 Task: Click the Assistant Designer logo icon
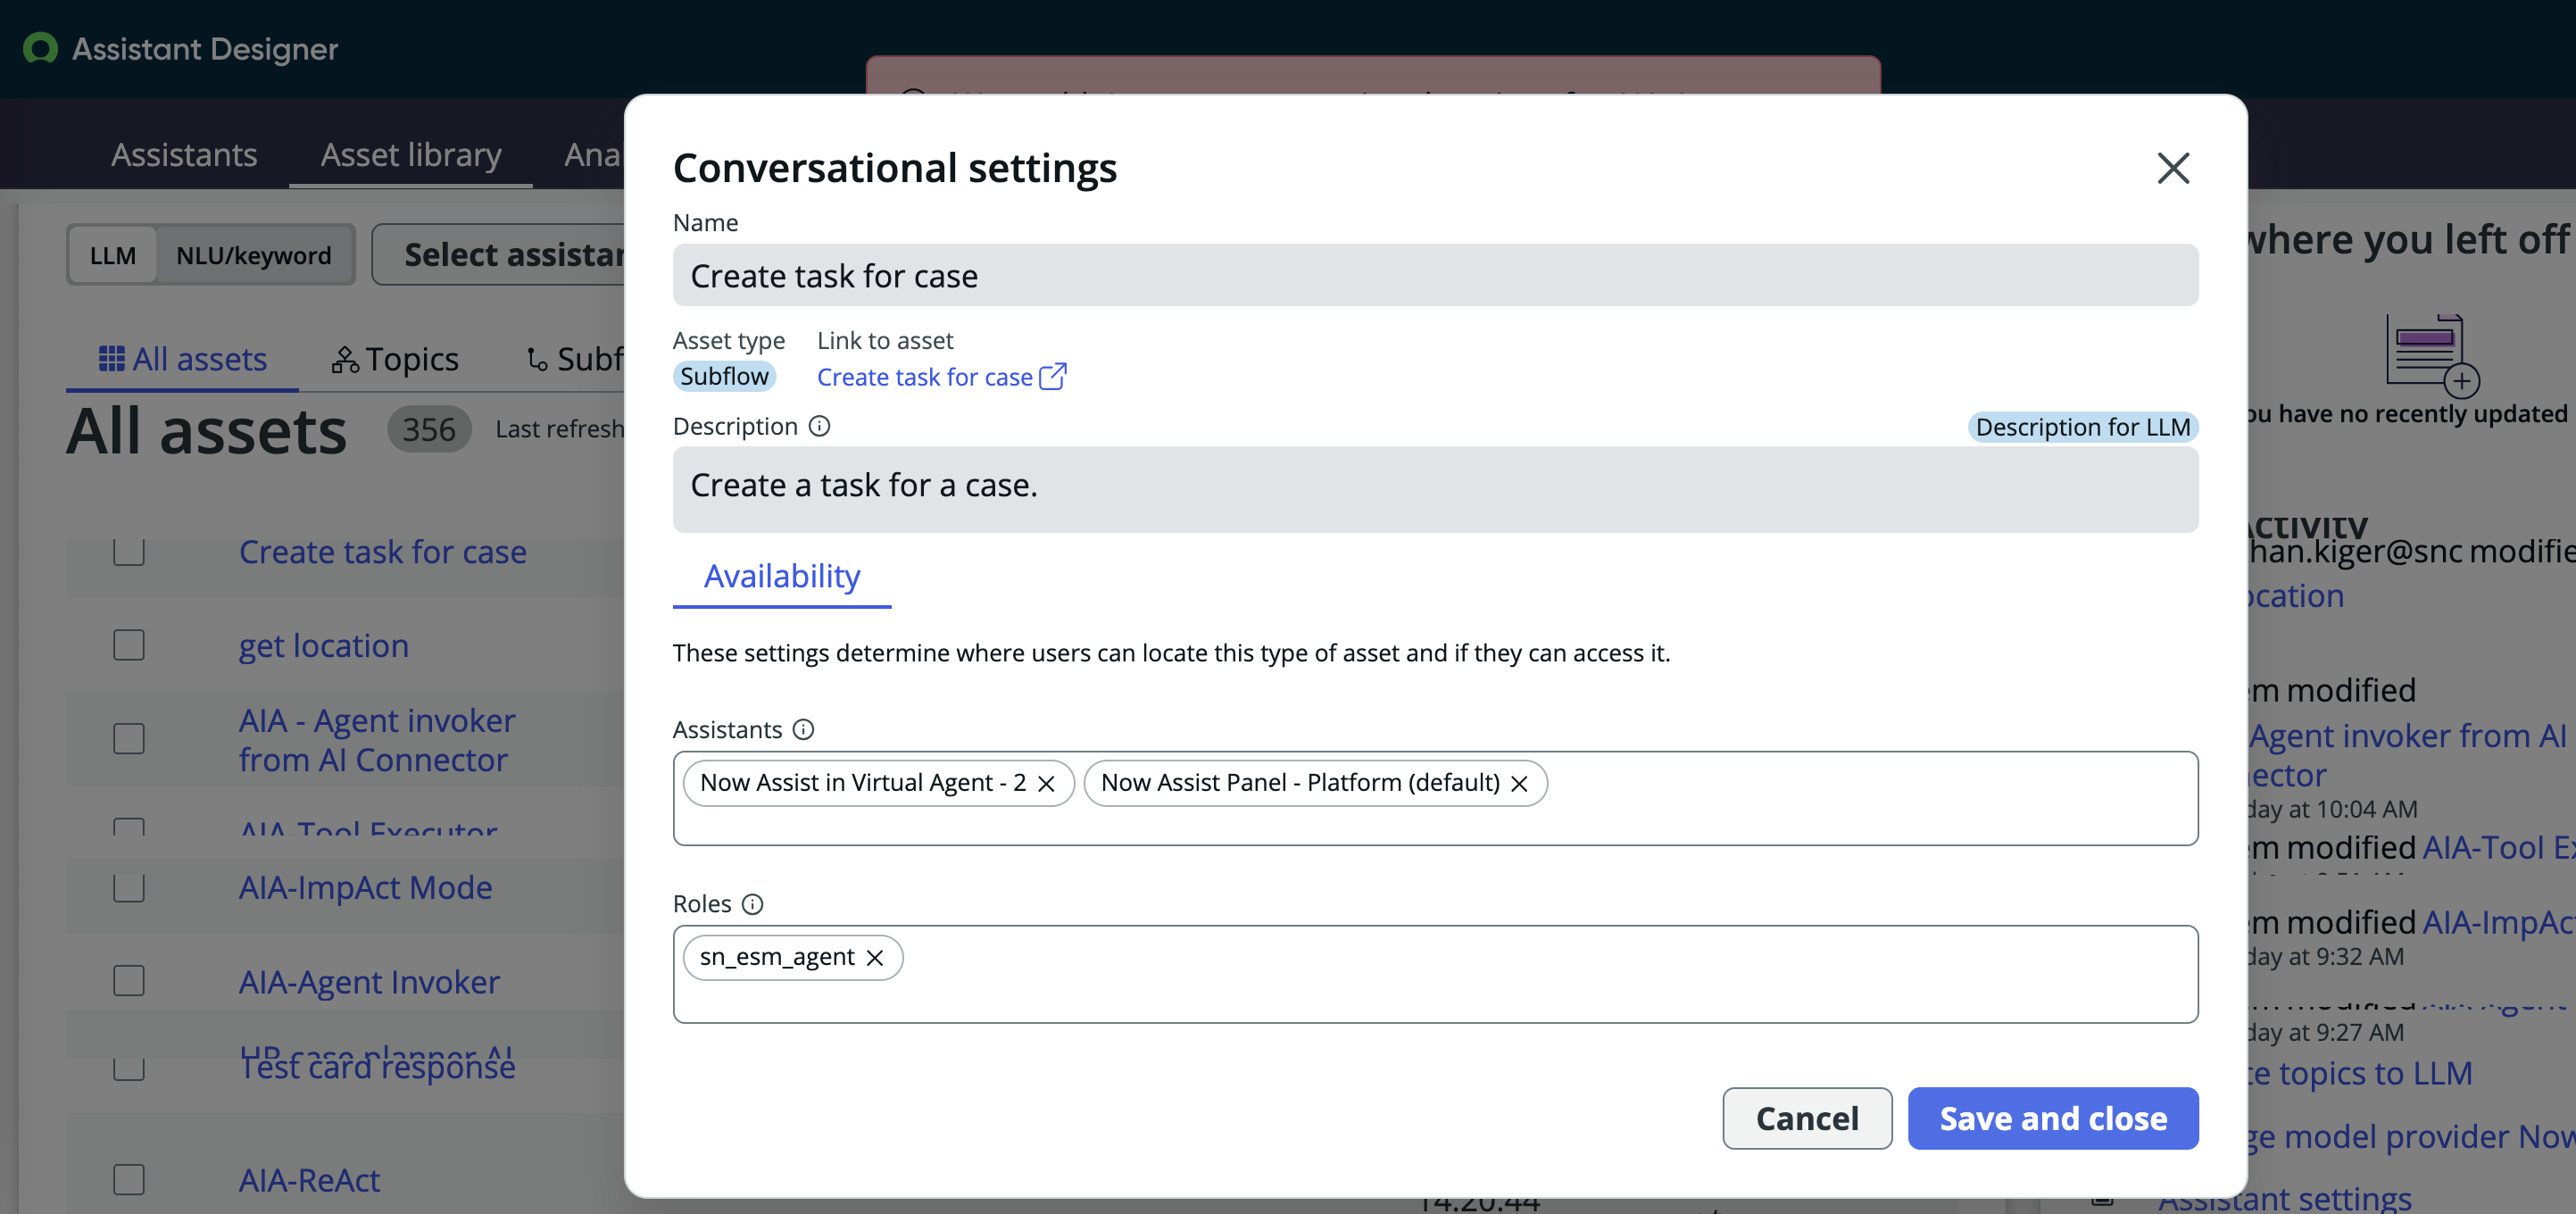click(x=40, y=48)
